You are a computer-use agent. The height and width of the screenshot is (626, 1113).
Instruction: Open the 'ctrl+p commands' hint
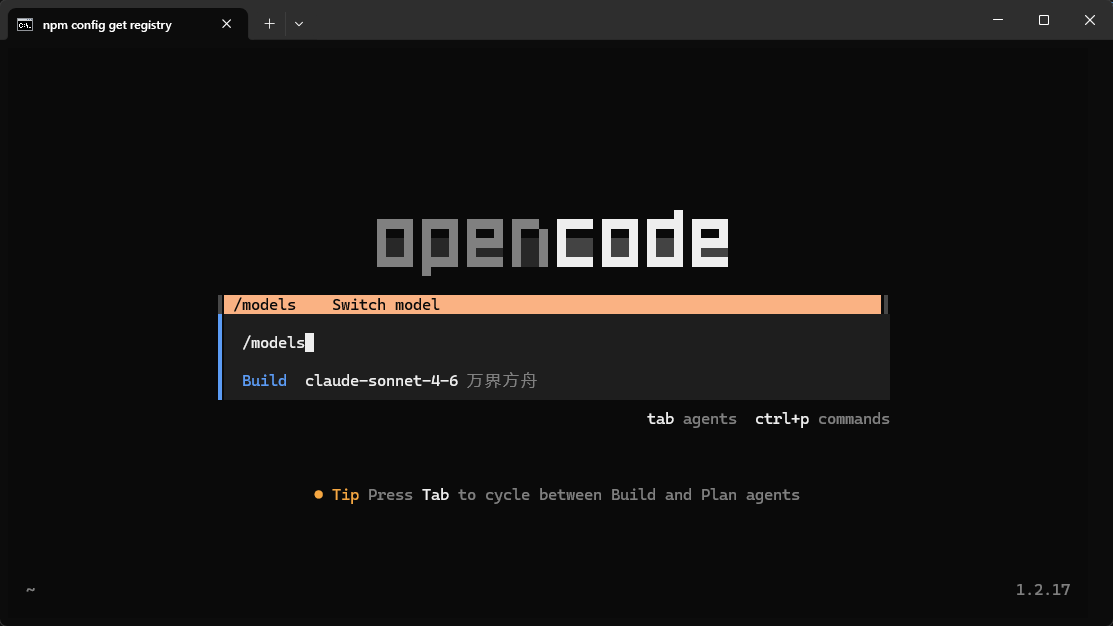coord(822,419)
